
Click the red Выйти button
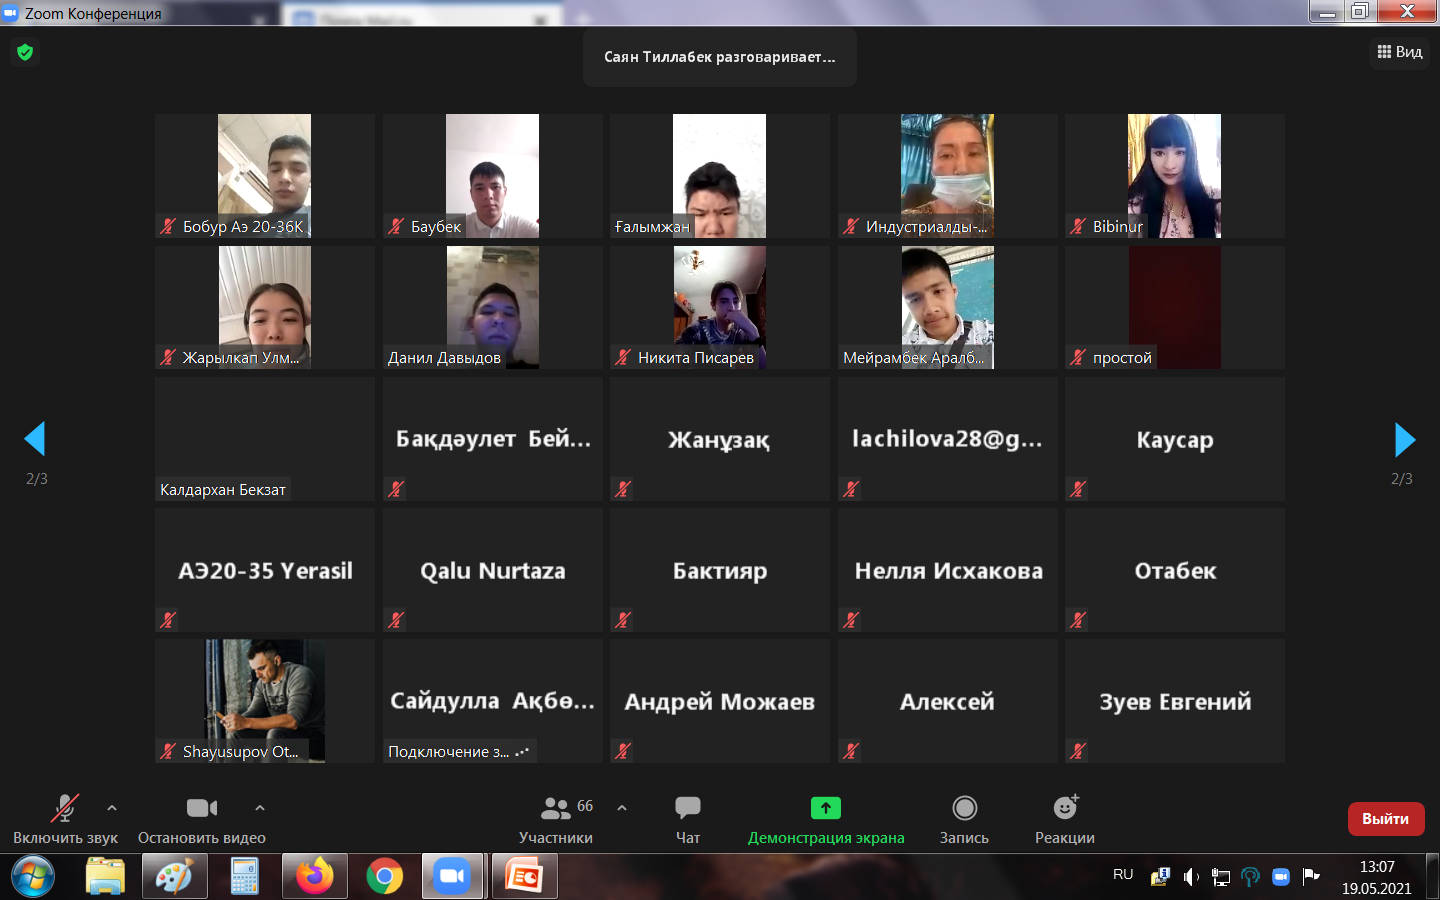(x=1385, y=818)
